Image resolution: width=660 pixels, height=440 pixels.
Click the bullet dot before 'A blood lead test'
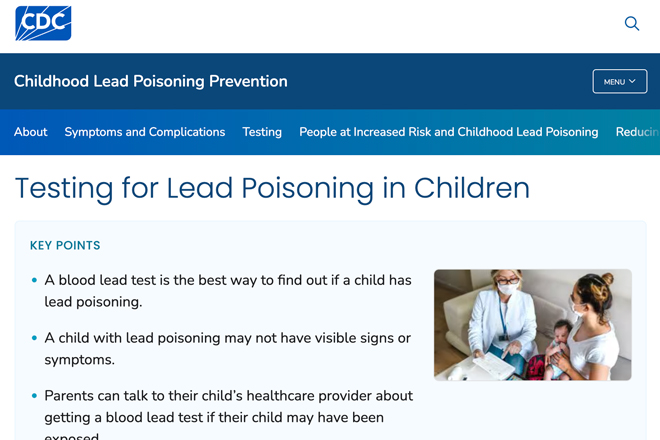coord(35,280)
